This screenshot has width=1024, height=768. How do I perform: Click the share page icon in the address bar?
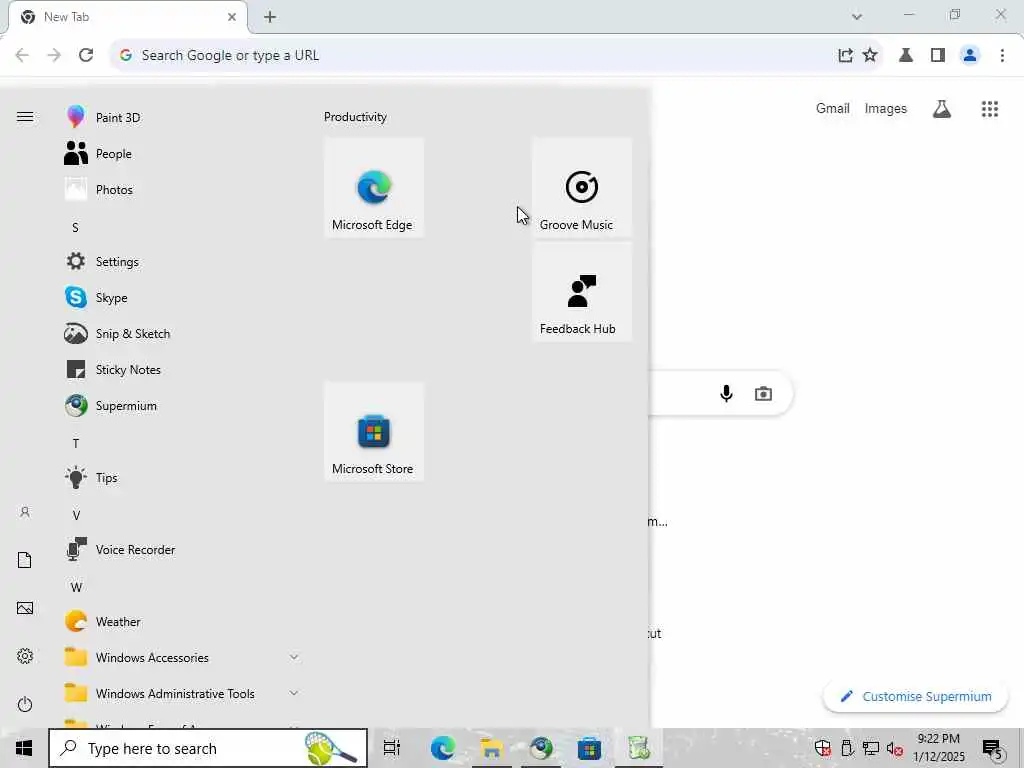[x=845, y=55]
